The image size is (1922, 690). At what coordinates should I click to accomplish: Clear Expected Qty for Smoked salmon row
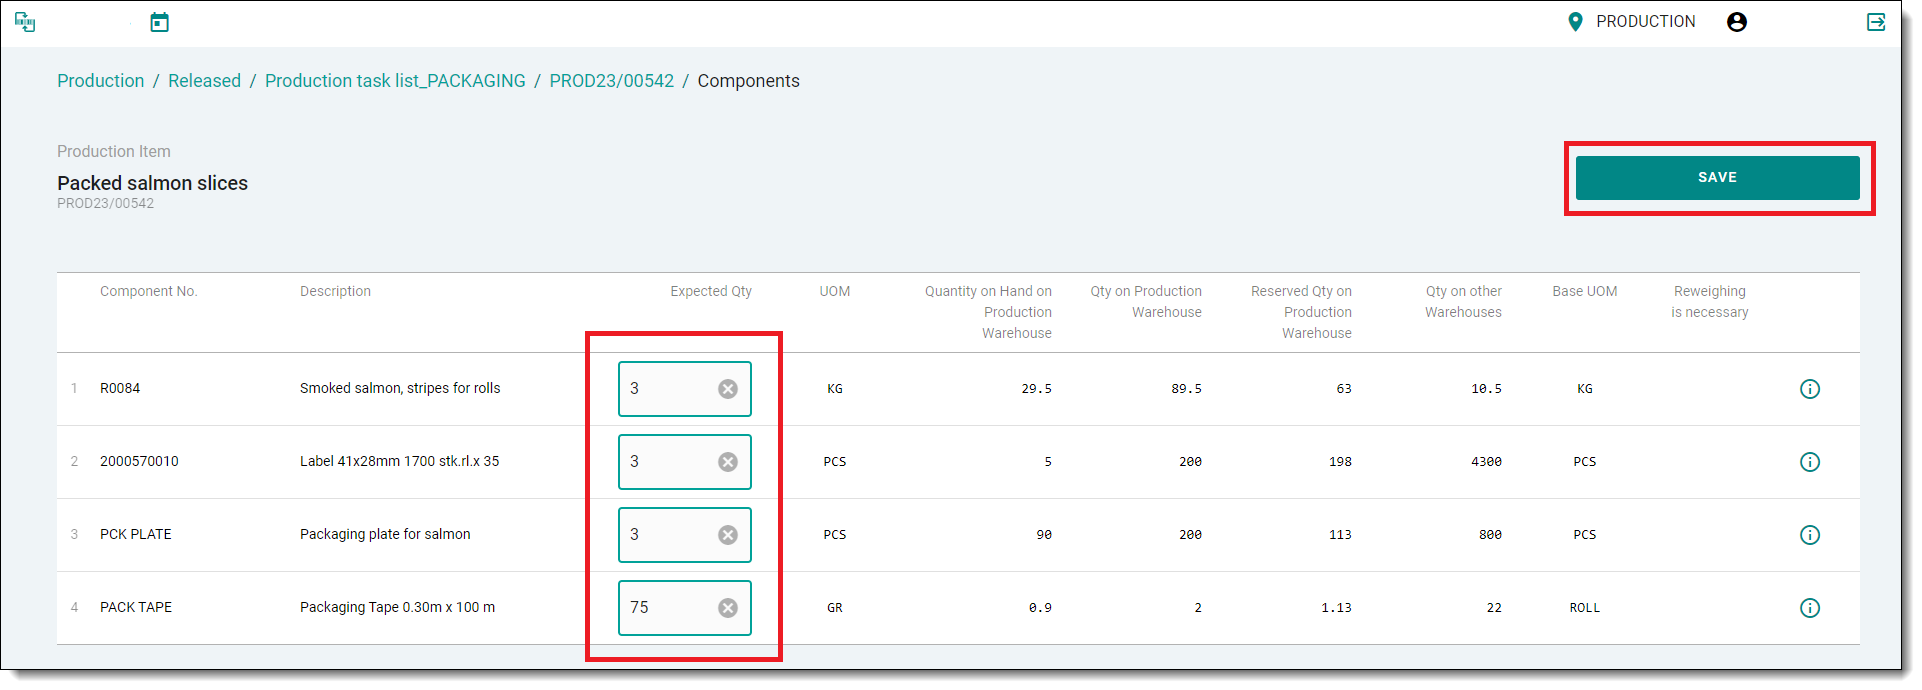pyautogui.click(x=728, y=389)
